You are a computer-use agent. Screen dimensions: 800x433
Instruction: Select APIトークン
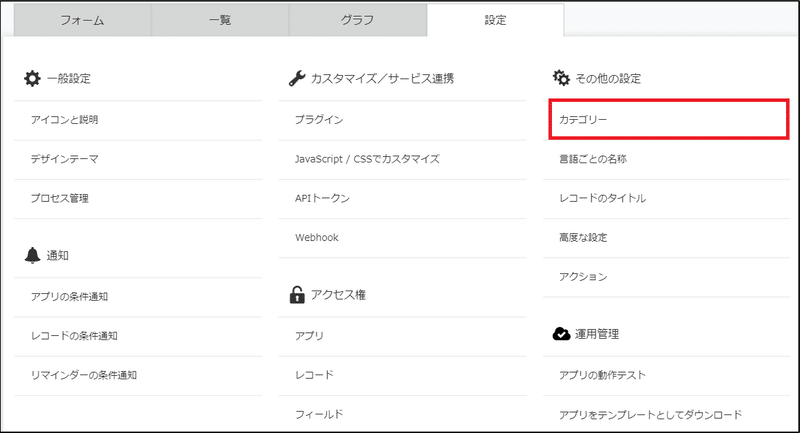pyautogui.click(x=403, y=198)
